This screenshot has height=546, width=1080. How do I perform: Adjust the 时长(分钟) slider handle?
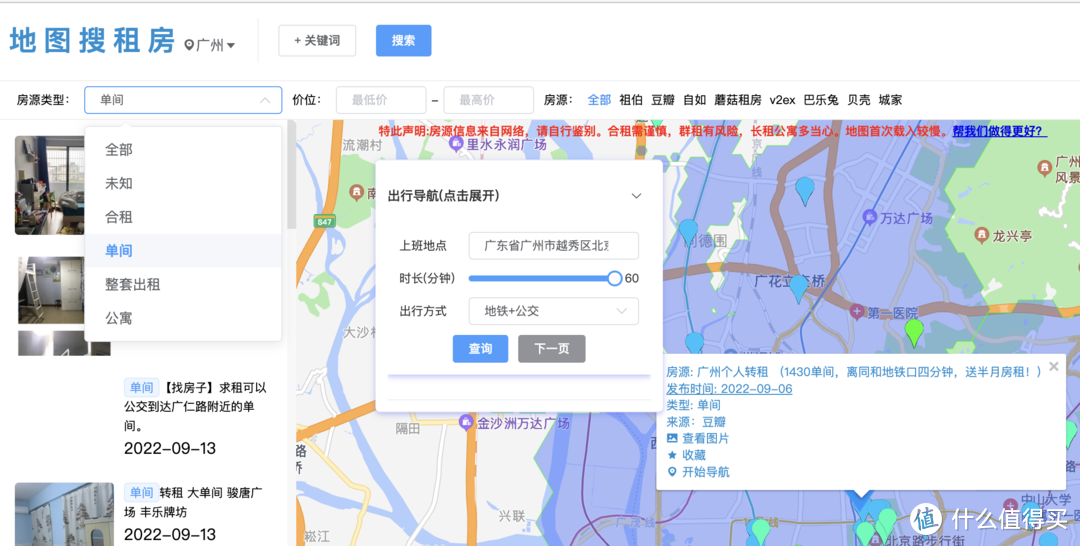614,278
